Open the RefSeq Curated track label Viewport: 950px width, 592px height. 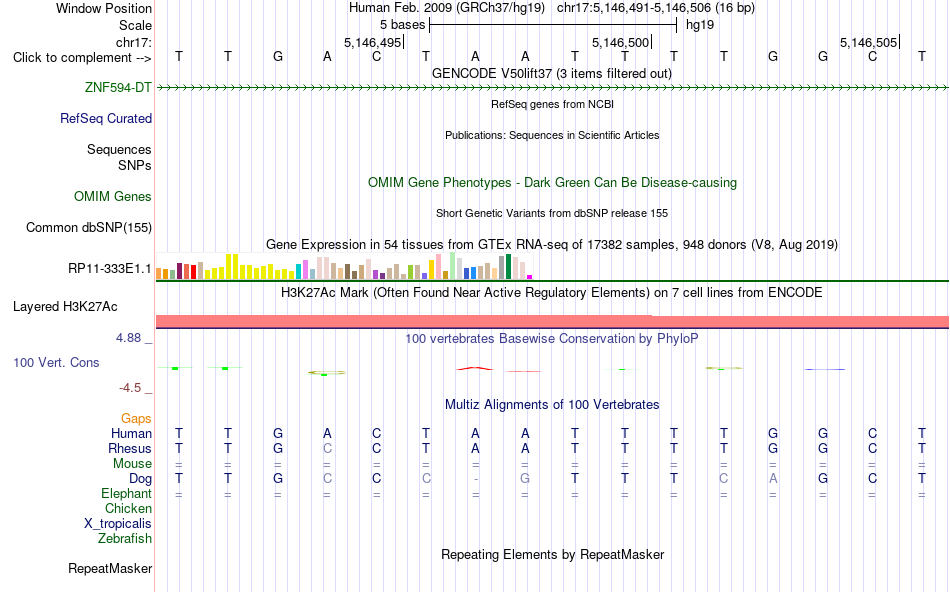(x=106, y=118)
